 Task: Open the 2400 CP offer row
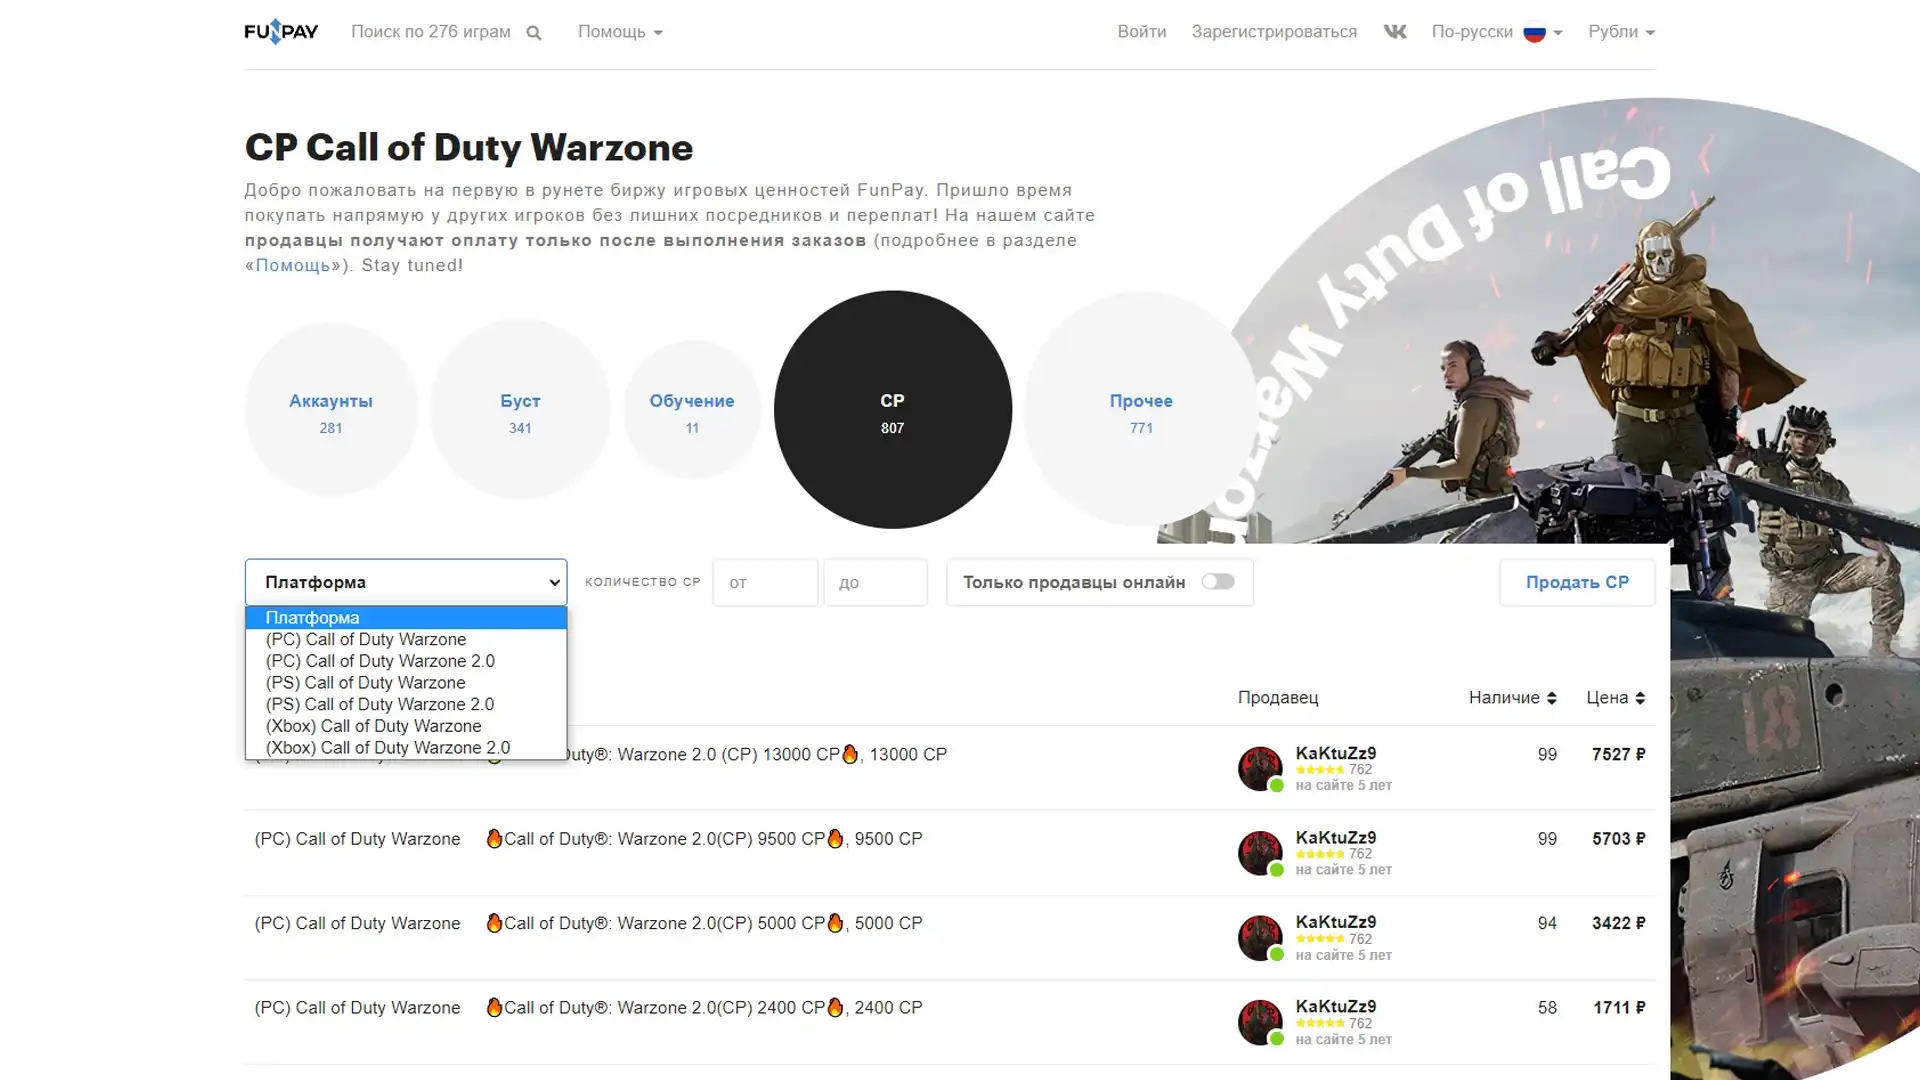[x=950, y=1022]
